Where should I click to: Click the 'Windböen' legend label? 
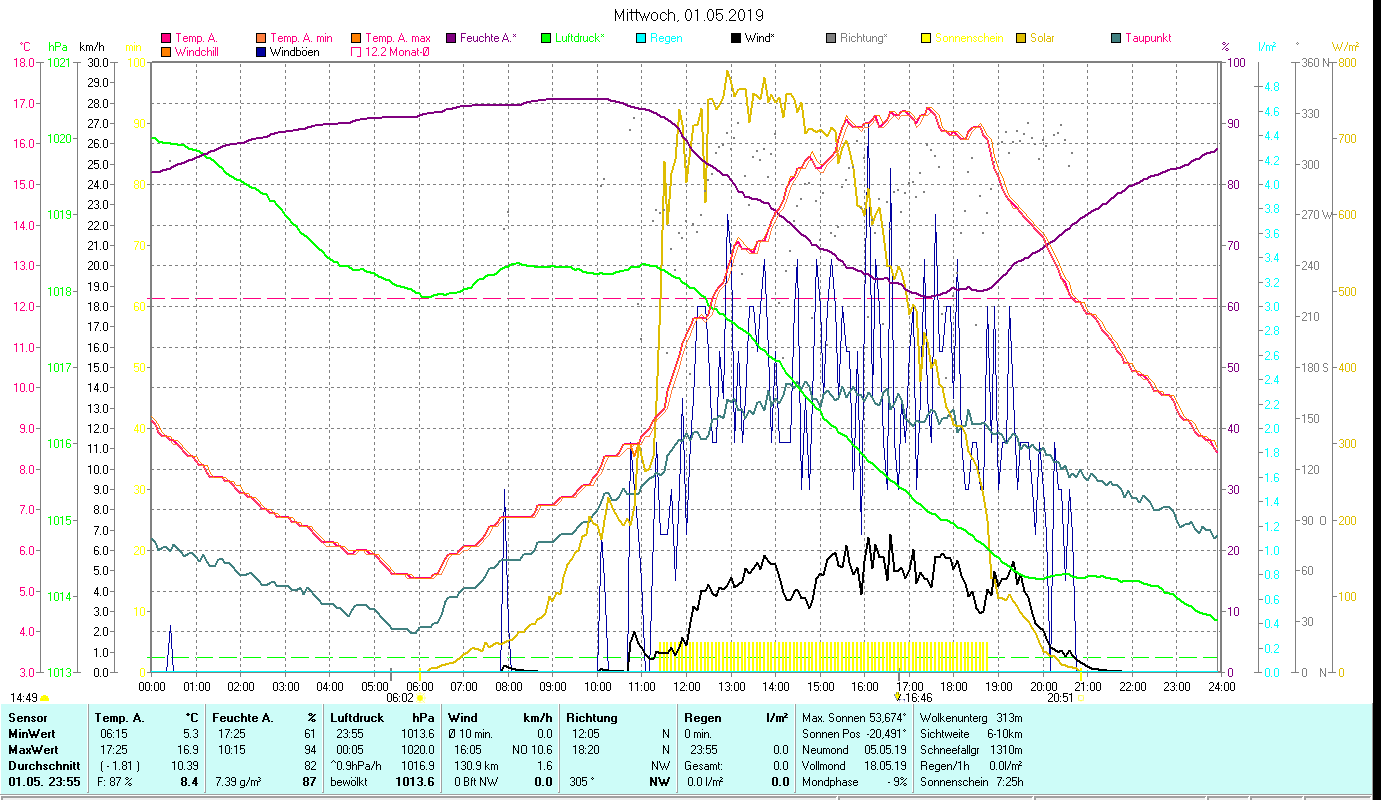coord(295,52)
